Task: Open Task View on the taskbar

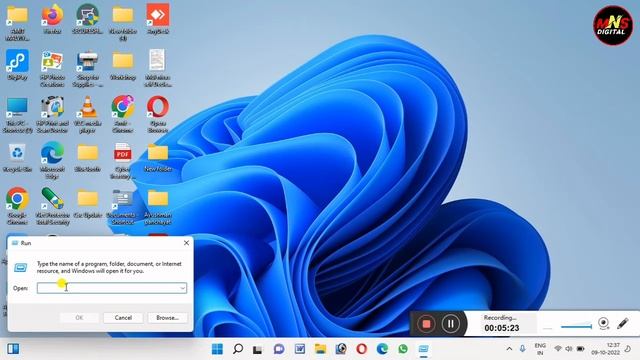Action: 258,349
